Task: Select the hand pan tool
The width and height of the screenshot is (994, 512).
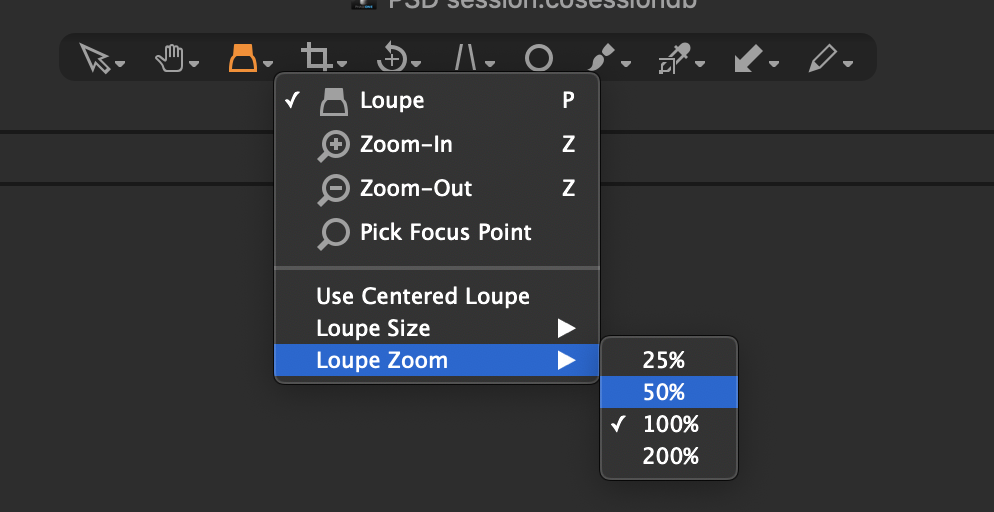Action: click(x=170, y=59)
